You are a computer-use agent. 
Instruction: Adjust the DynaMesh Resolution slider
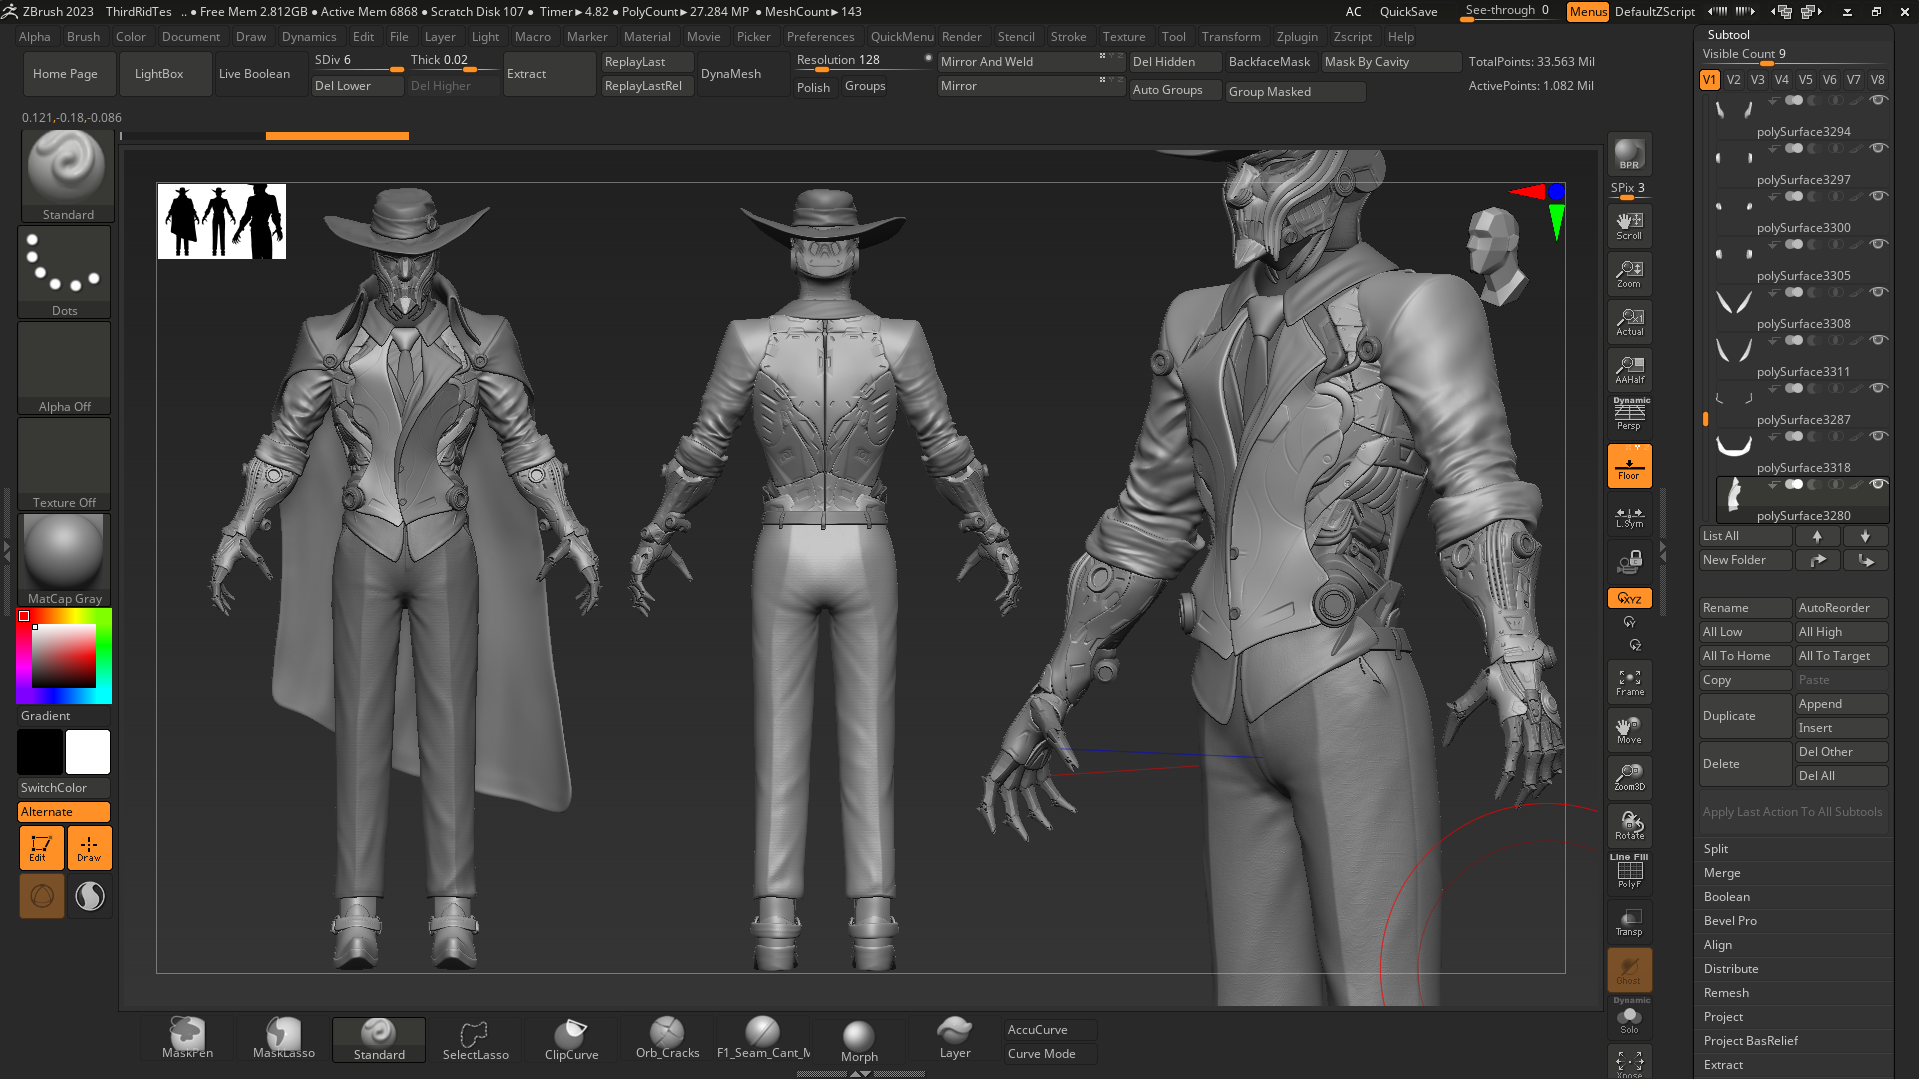click(861, 62)
